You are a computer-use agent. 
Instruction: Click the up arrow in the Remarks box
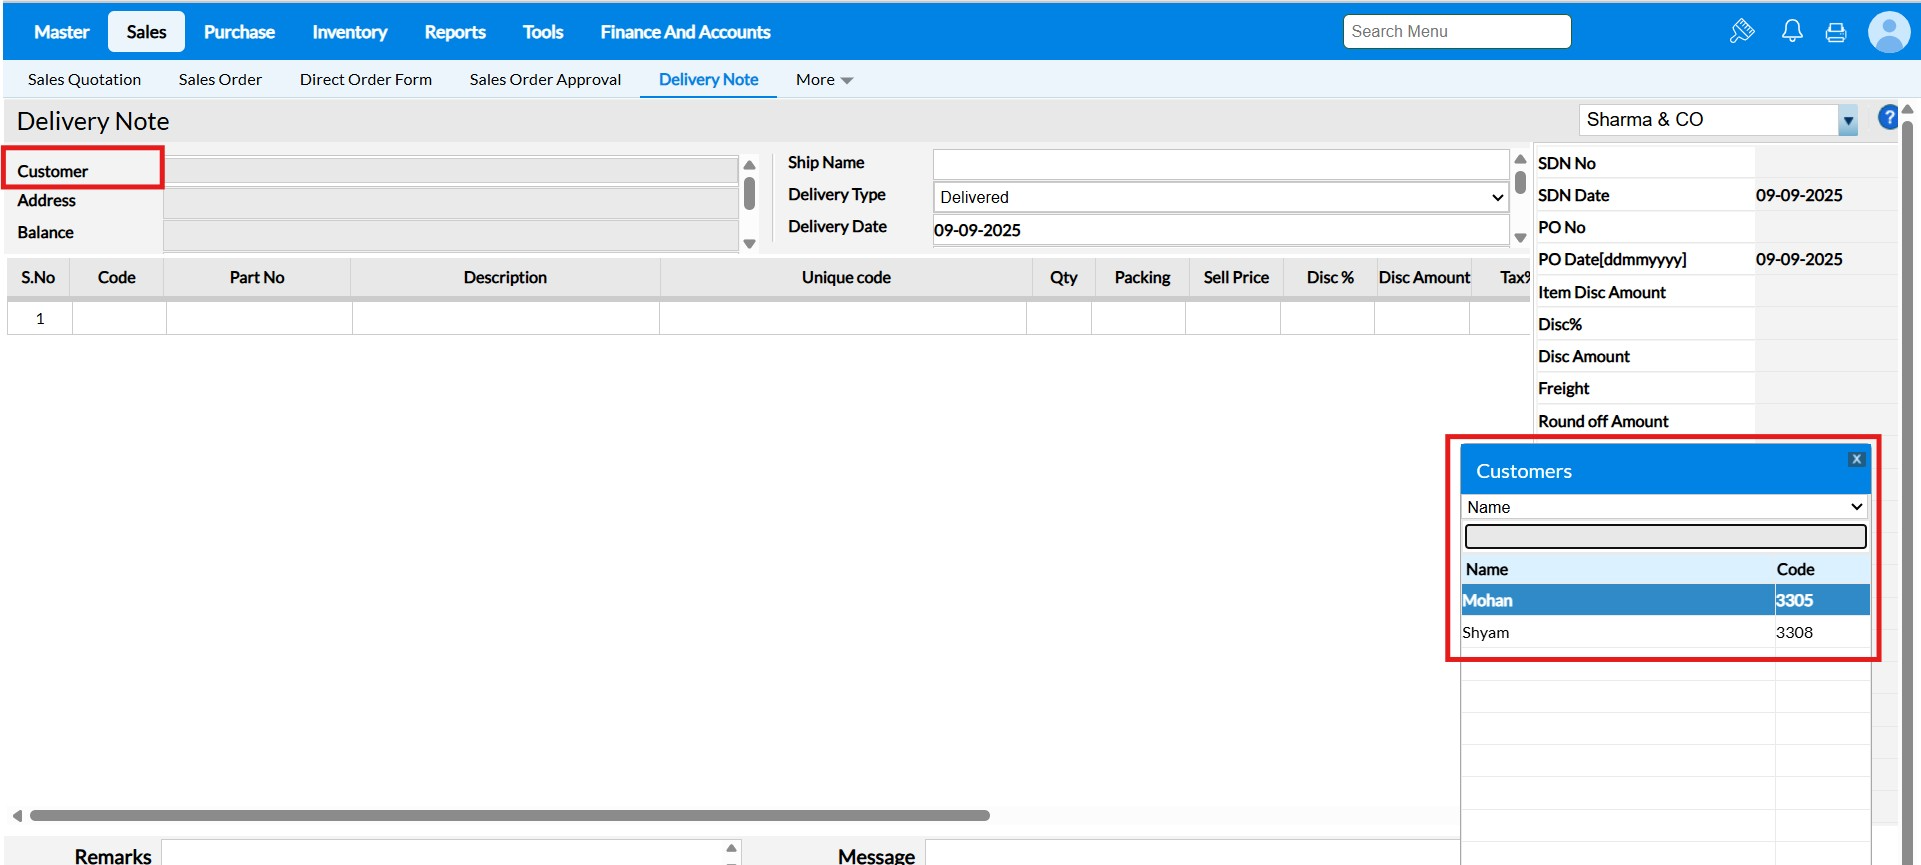[732, 847]
